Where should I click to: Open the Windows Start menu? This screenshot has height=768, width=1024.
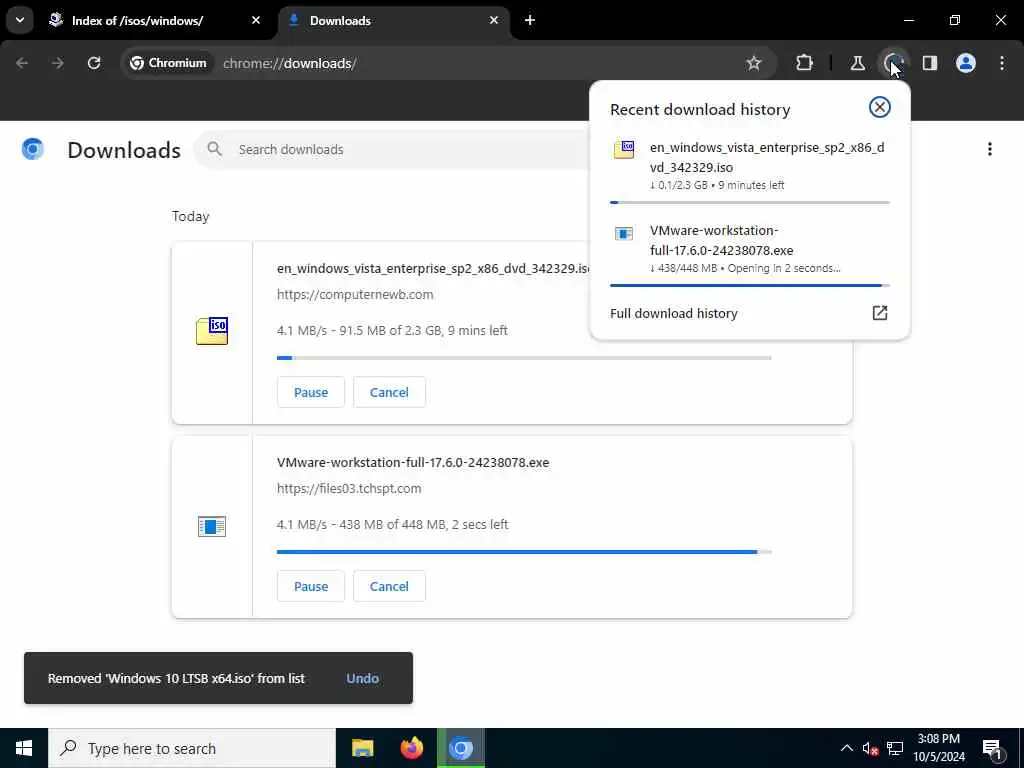24,748
